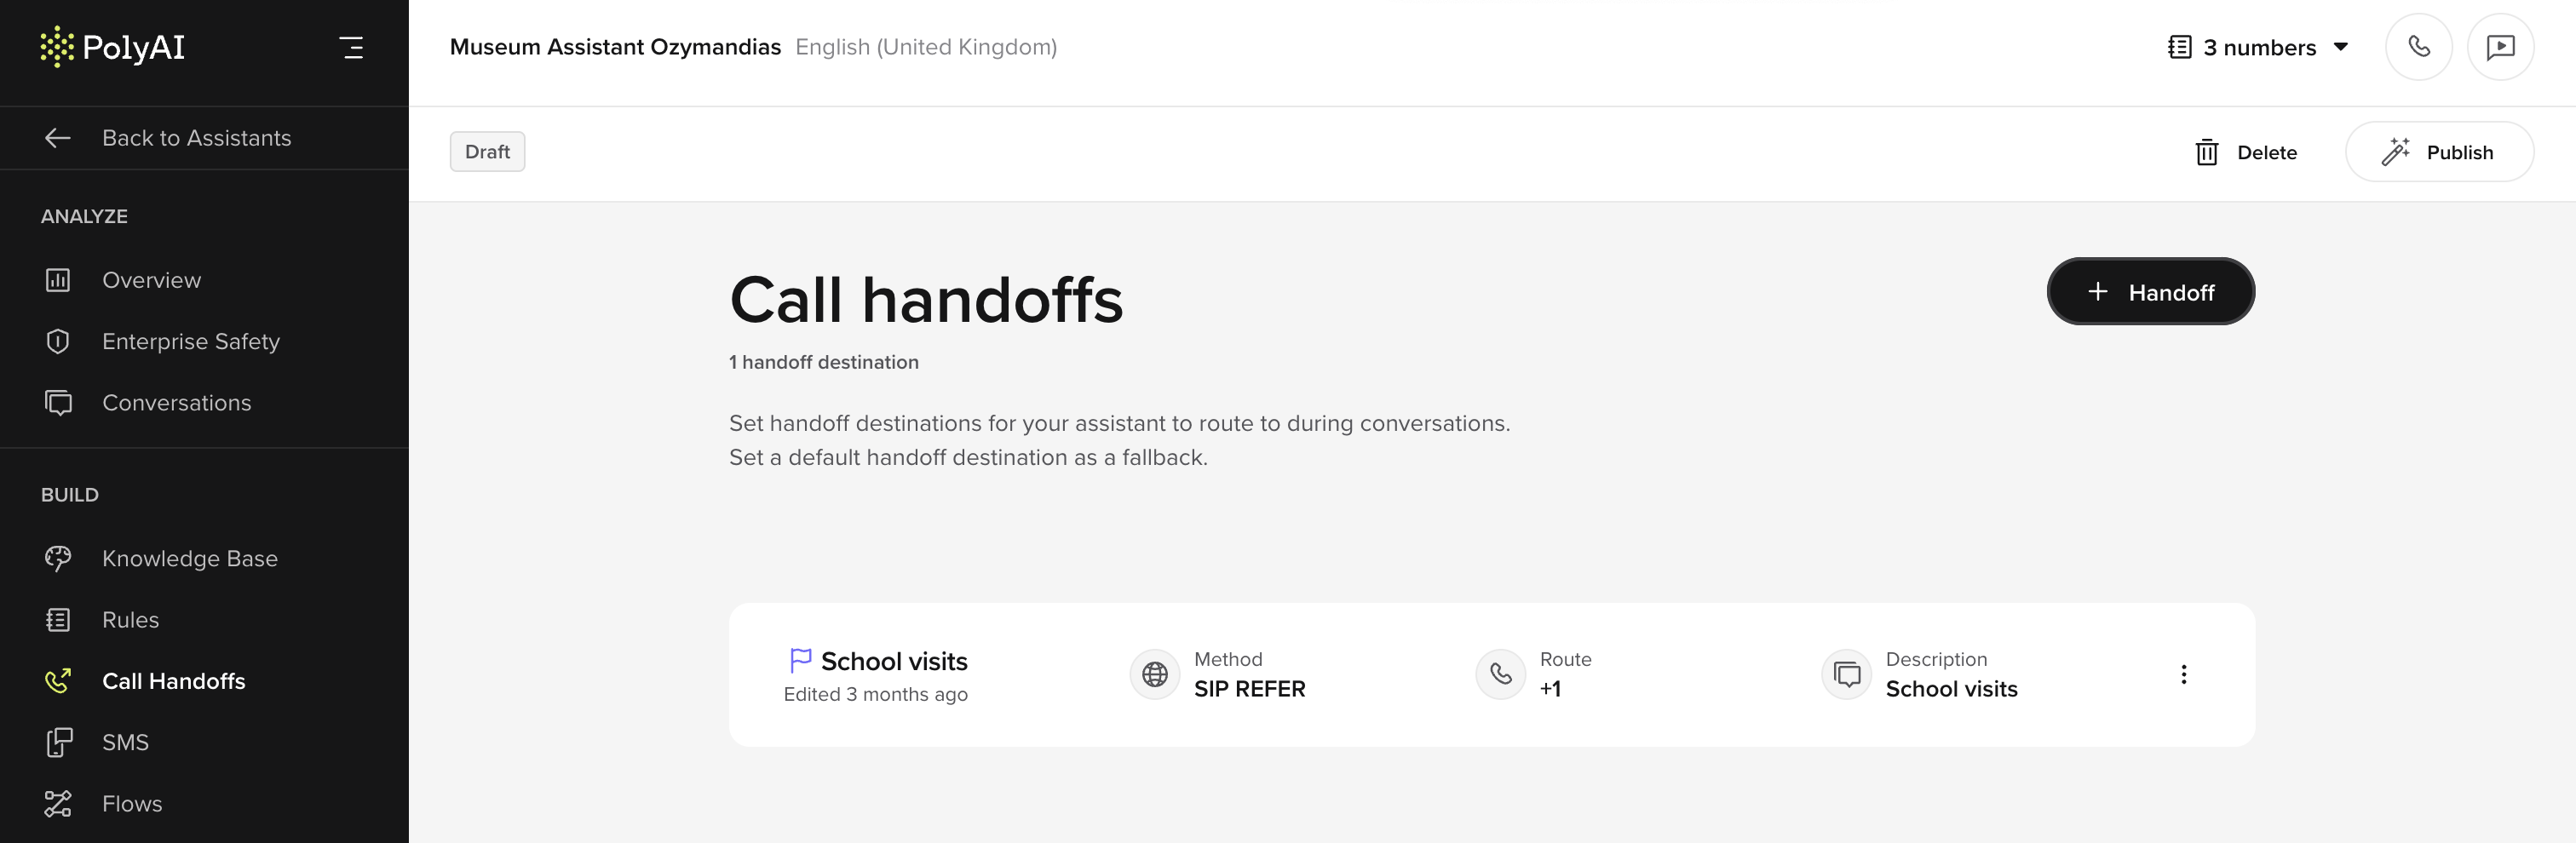Click the School visits flag icon
This screenshot has height=843, width=2576.
[x=800, y=660]
